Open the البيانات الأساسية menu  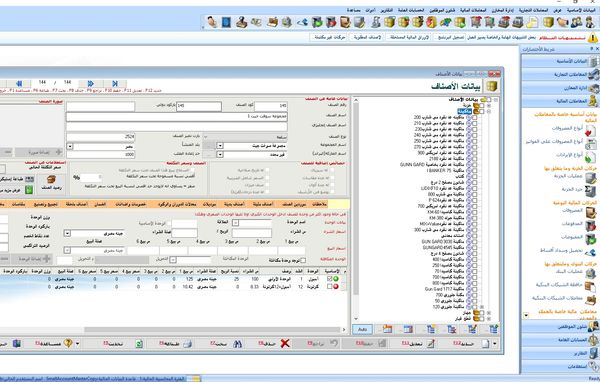point(581,10)
